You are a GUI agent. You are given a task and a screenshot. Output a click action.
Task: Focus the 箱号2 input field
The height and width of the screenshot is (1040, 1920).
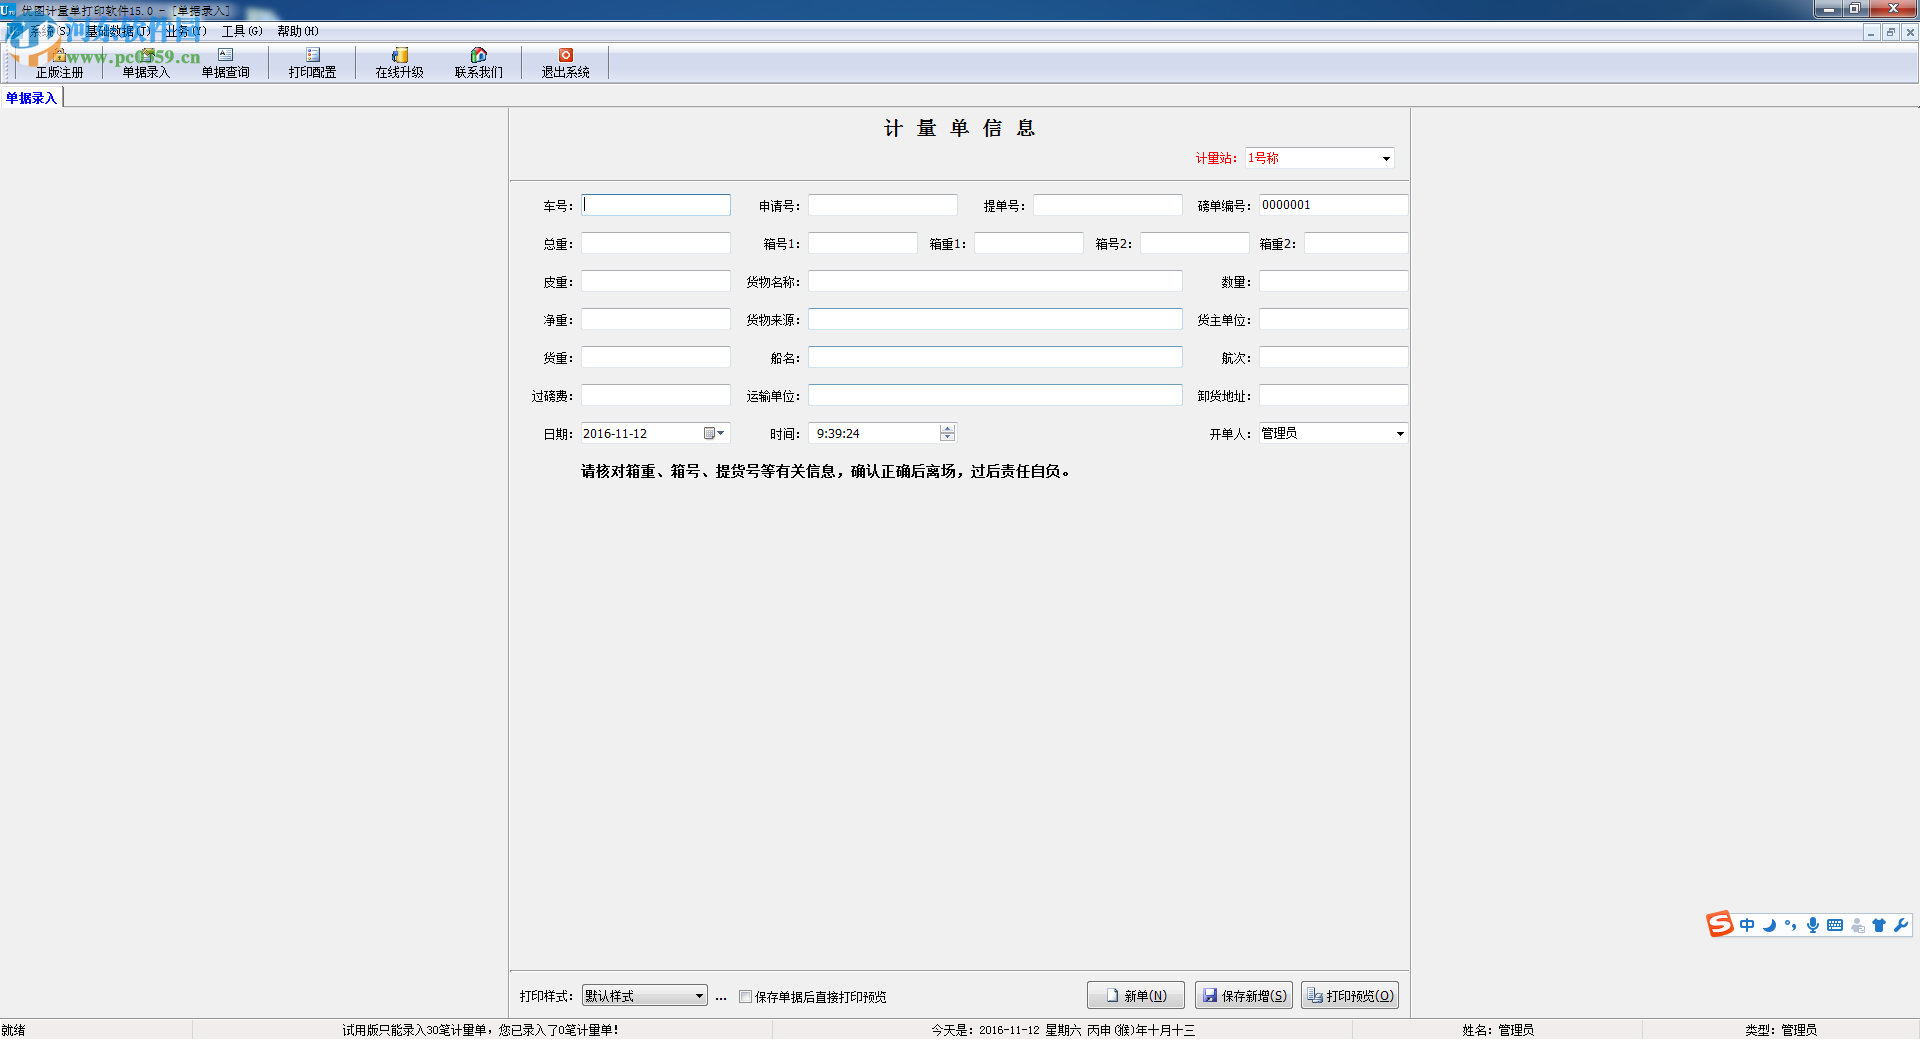point(1195,243)
